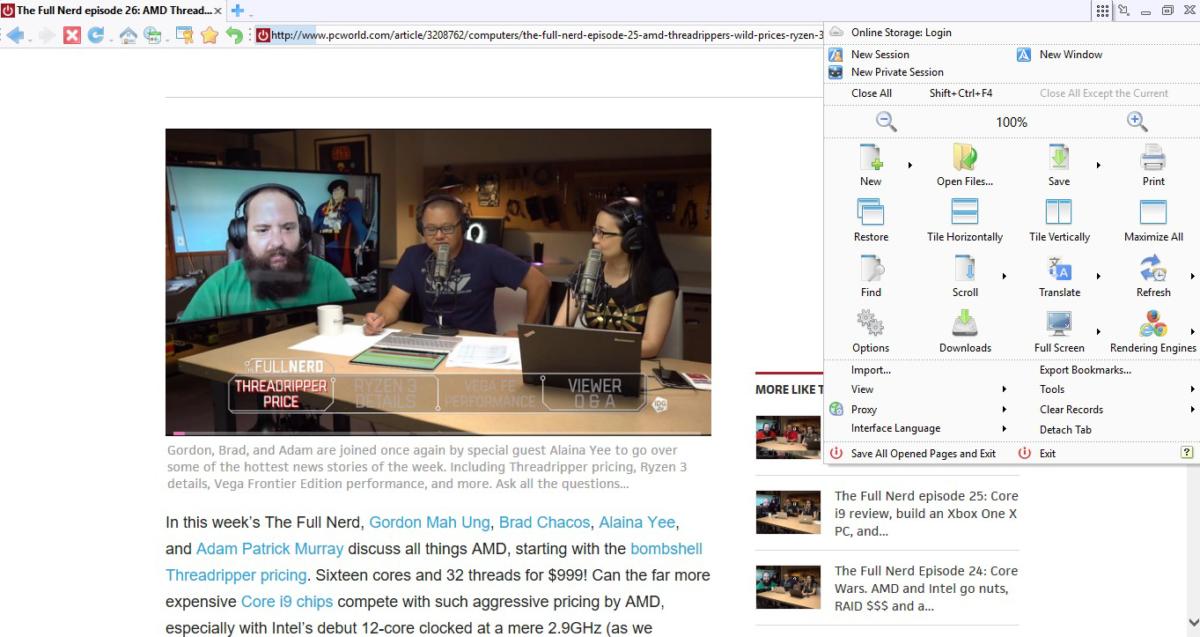The width and height of the screenshot is (1200, 637).
Task: Open the bookmarks panel icon beside the star
Action: tap(184, 35)
